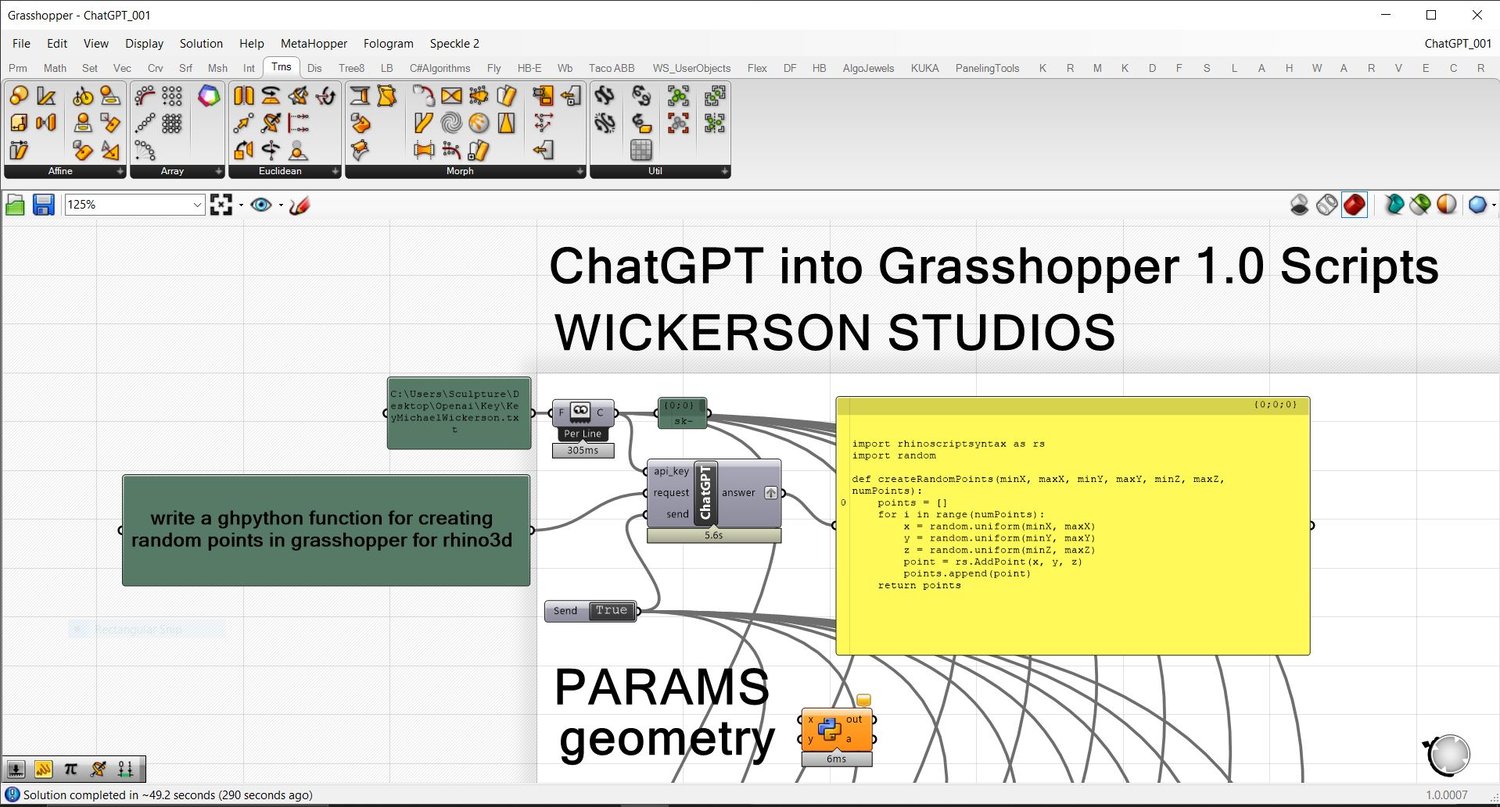Viewport: 1500px width, 807px height.
Task: Select the Maelstrom spiral icon in Morph panel
Action: [451, 124]
